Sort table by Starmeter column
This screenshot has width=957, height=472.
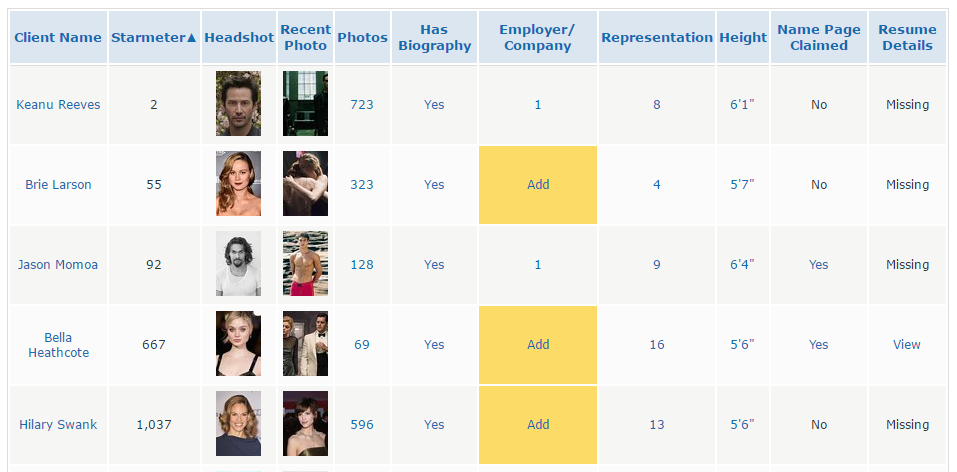pyautogui.click(x=154, y=38)
